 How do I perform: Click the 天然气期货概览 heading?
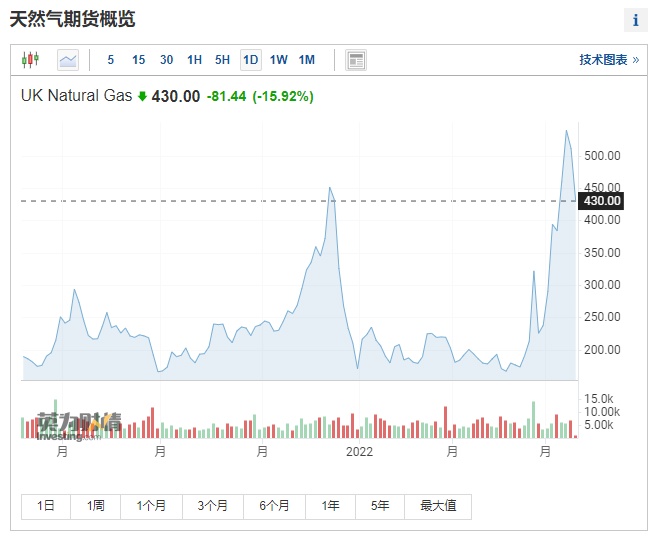pos(72,19)
